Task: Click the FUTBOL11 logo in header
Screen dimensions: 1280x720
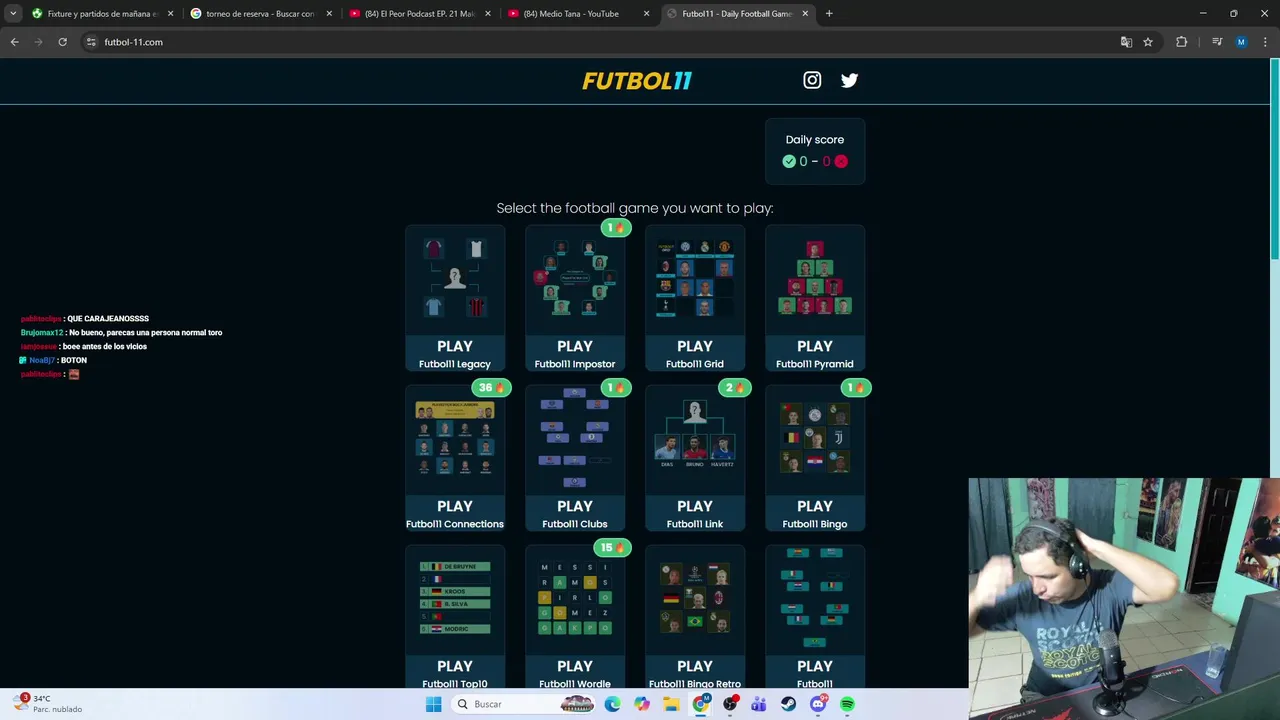Action: pyautogui.click(x=637, y=81)
